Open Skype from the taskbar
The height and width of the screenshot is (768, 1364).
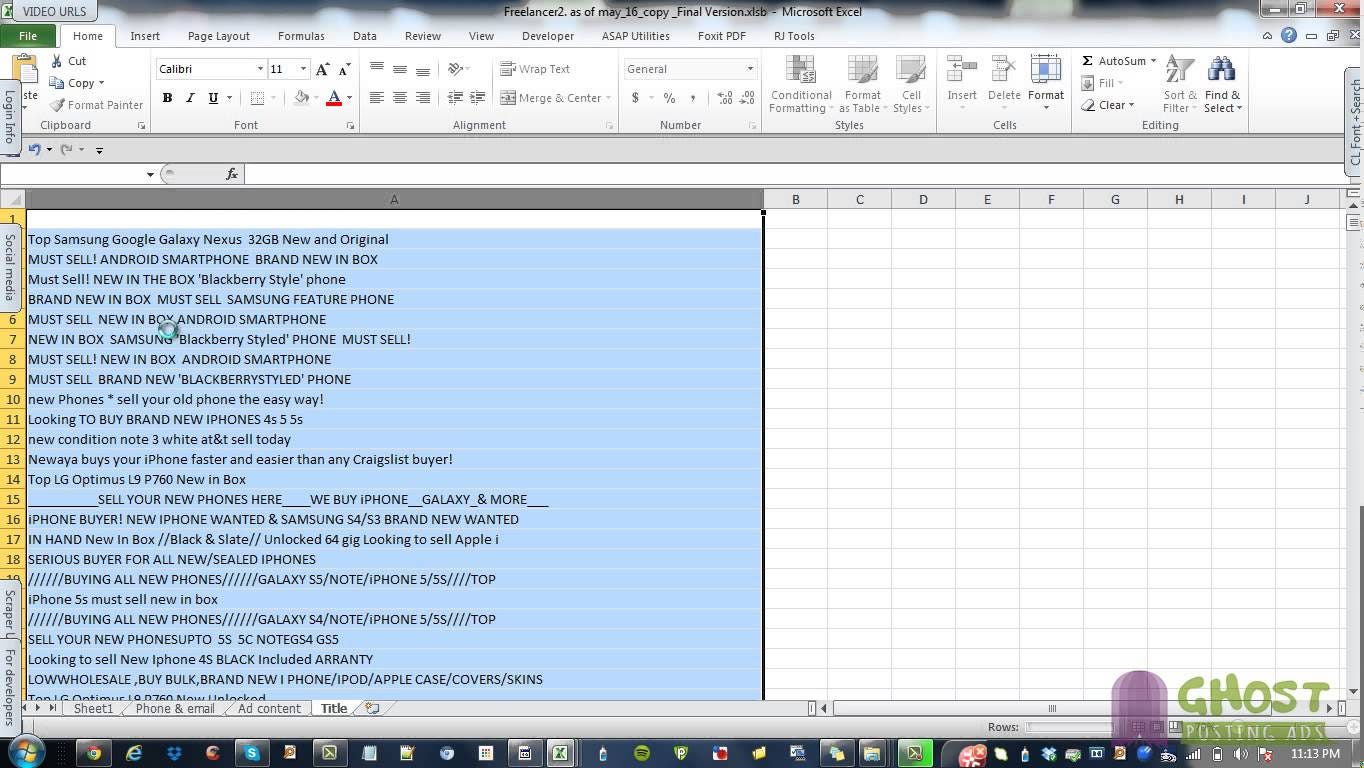(251, 753)
